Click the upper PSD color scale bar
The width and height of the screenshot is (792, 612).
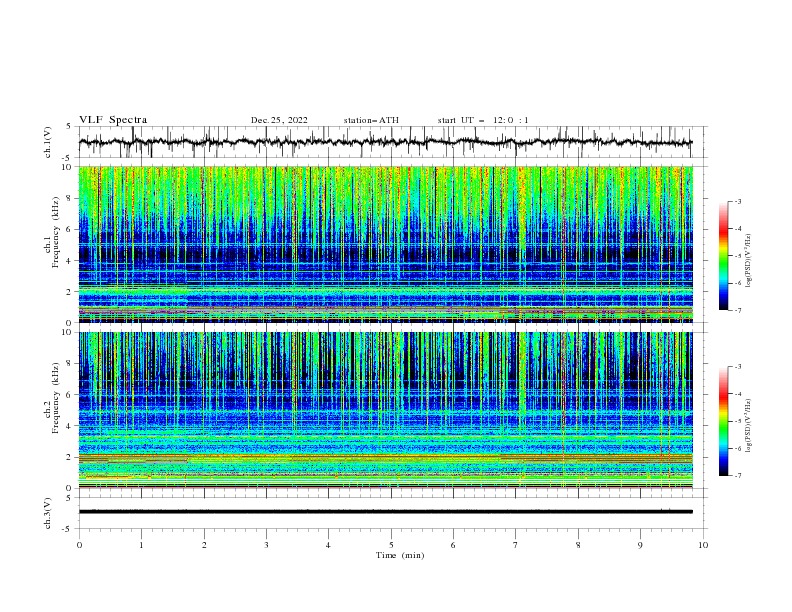click(724, 256)
